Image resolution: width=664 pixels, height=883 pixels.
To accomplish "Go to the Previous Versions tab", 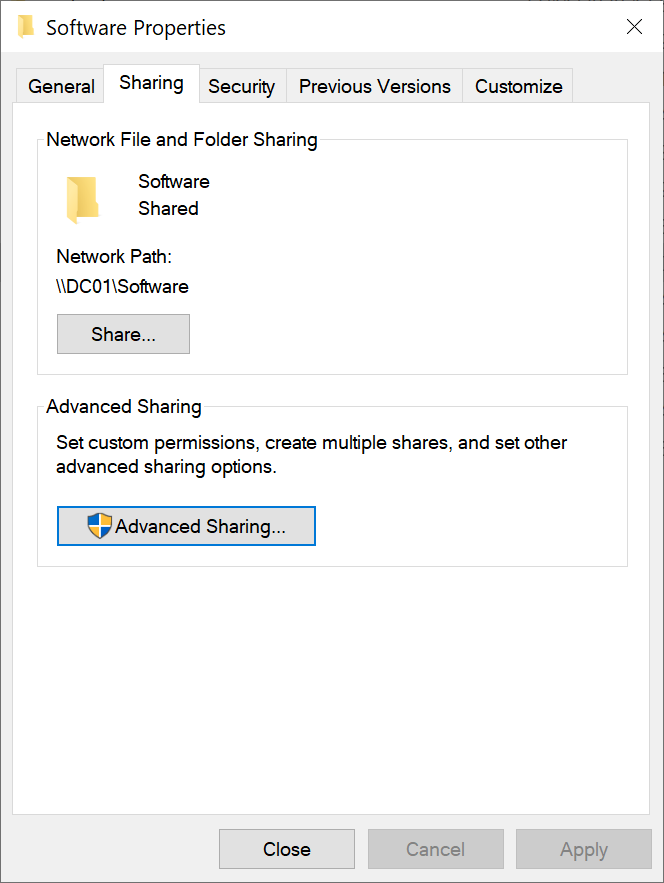I will click(374, 87).
